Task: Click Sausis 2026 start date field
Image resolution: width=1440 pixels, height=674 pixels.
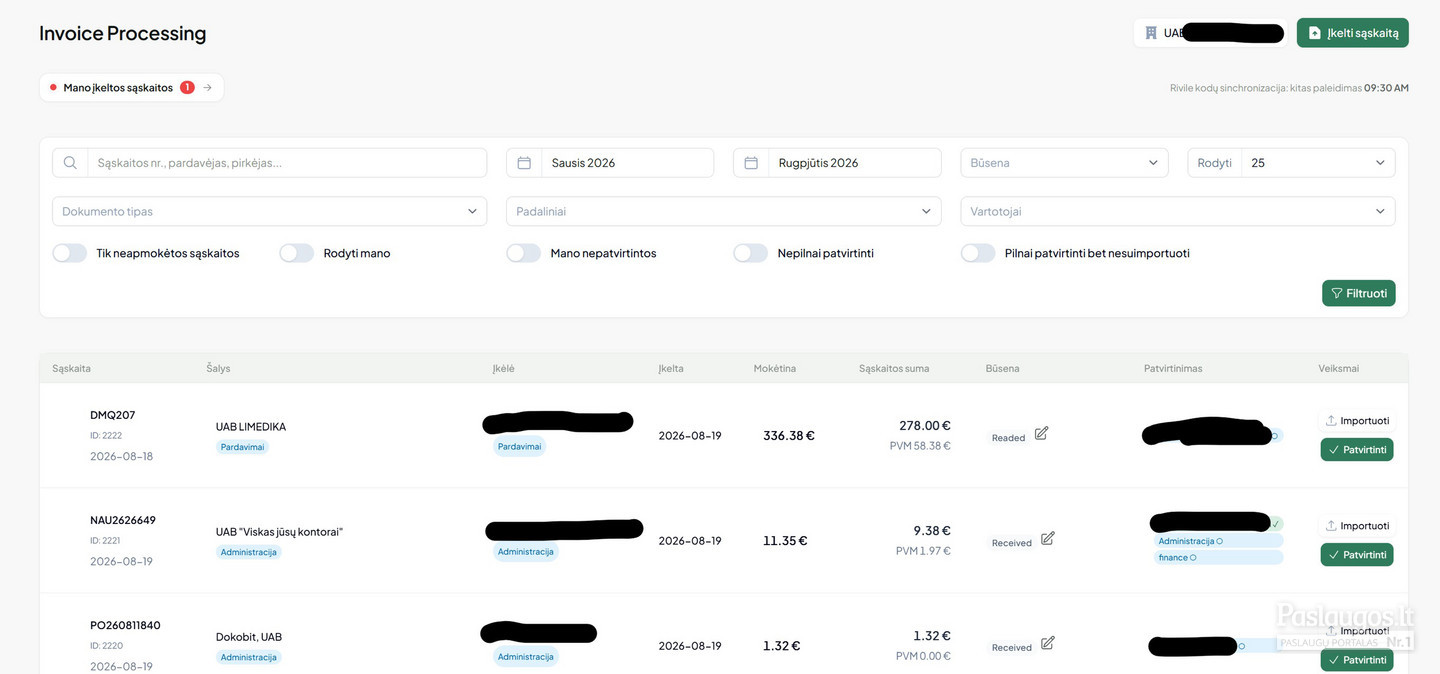Action: click(627, 163)
